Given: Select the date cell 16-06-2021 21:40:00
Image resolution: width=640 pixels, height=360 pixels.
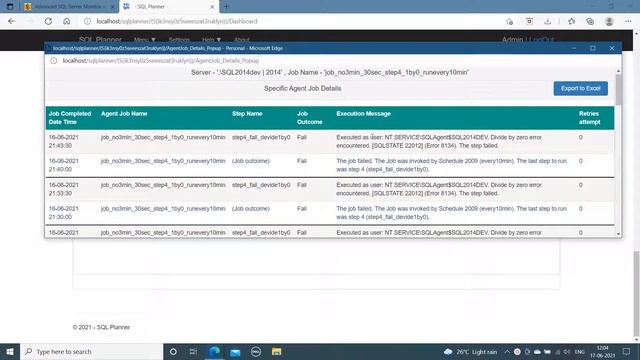Looking at the screenshot, I should tap(64, 165).
